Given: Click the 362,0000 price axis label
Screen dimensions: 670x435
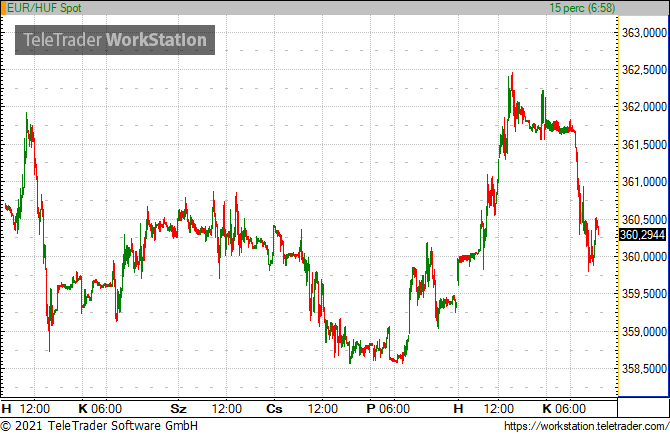Looking at the screenshot, I should click(x=644, y=107).
